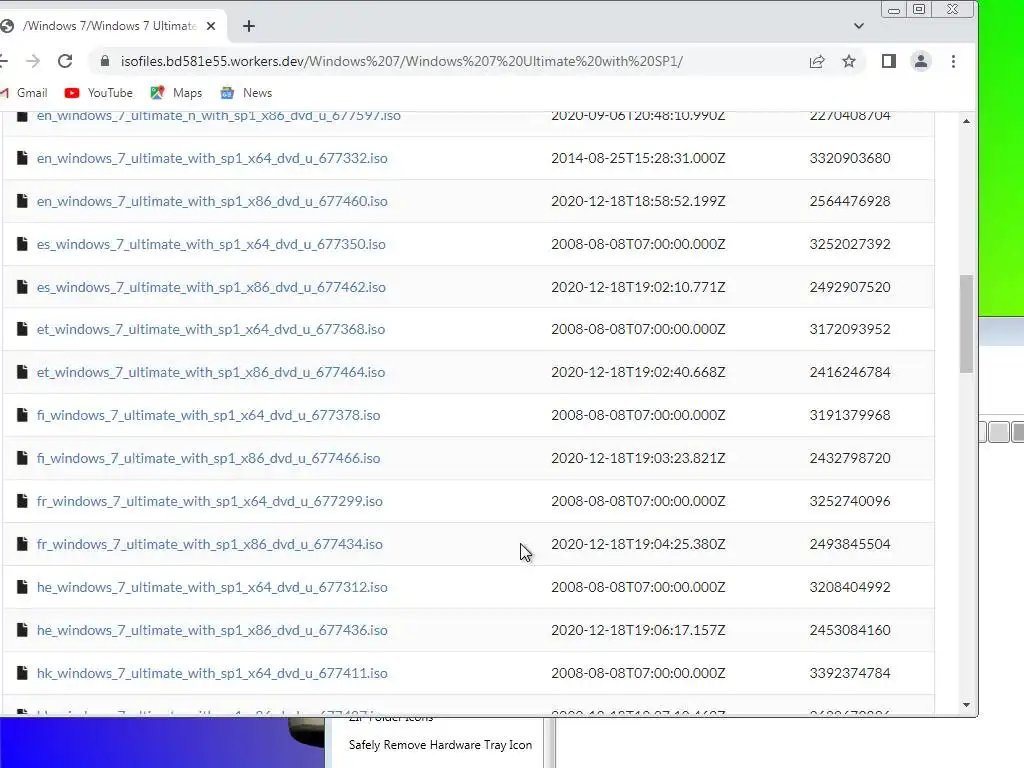Screen dimensions: 1024x768
Task: Download fi_windows_7_ultimate_with_sp1_x86_dvd_u_677466.iso
Action: point(208,458)
